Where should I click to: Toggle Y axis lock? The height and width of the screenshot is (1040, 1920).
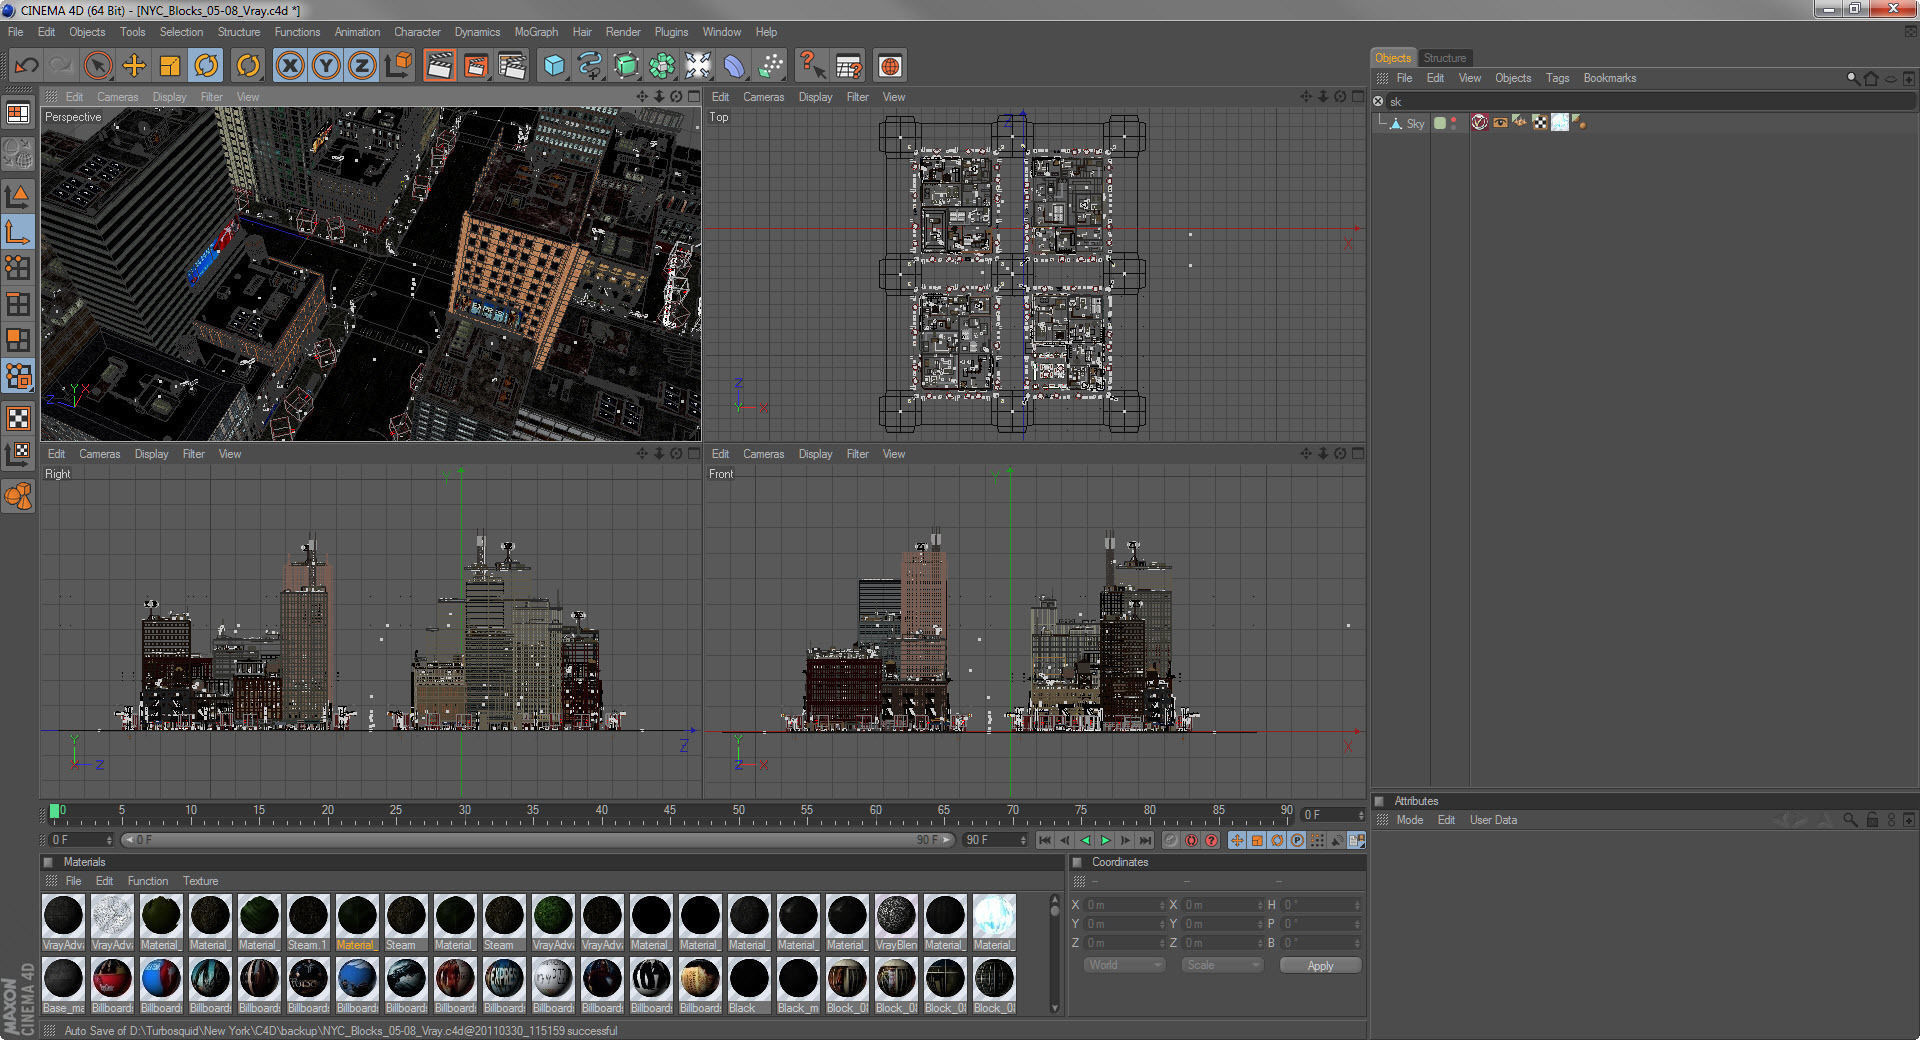[326, 66]
